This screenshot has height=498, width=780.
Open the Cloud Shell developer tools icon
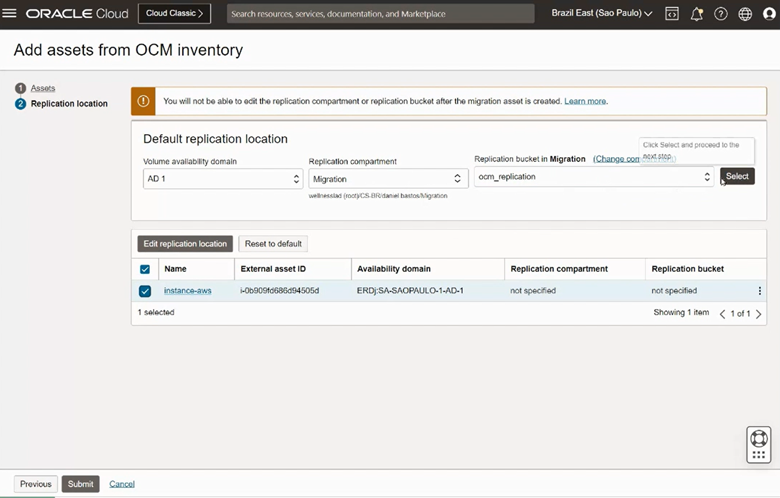pyautogui.click(x=672, y=14)
